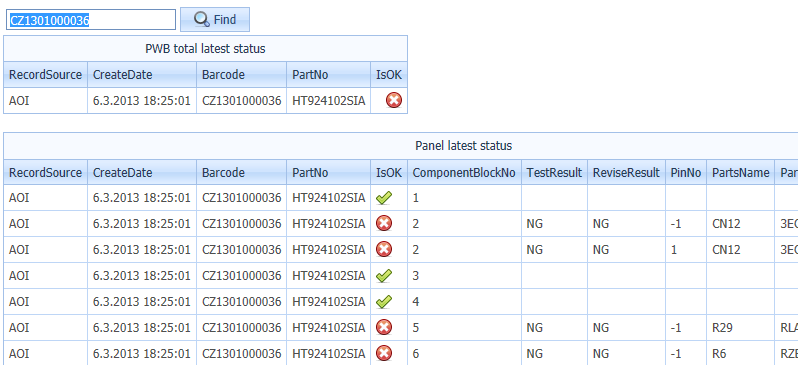Click red error icon for CN12 PinNo -1
The height and width of the screenshot is (365, 798).
(384, 223)
